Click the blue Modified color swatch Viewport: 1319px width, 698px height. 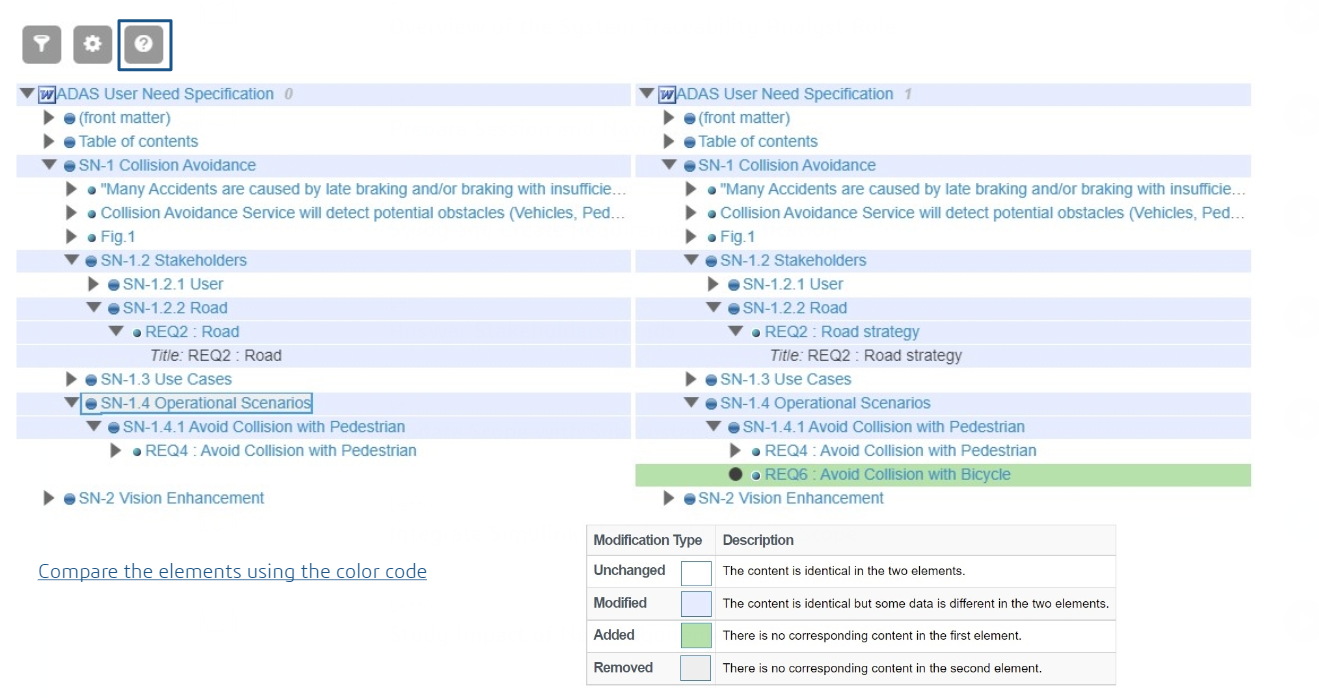(x=696, y=603)
